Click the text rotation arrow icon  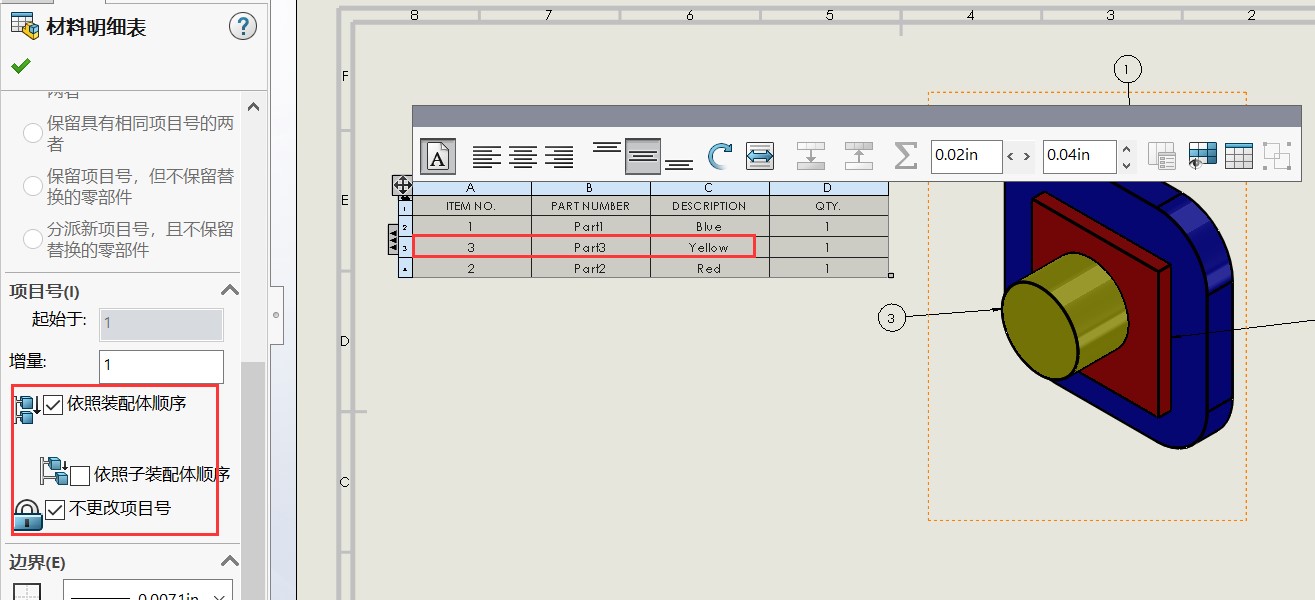[720, 157]
